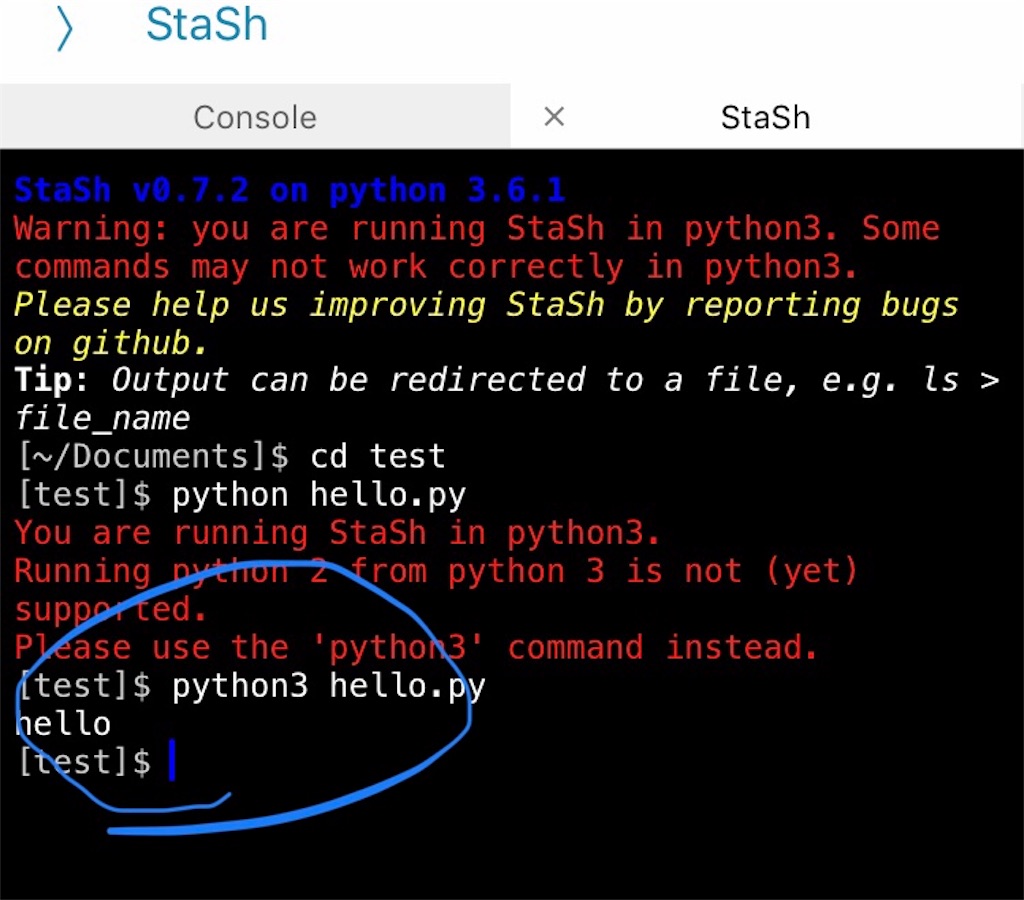The image size is (1024, 900).
Task: Select the 'python3 hello.py' command text
Action: [x=328, y=686]
